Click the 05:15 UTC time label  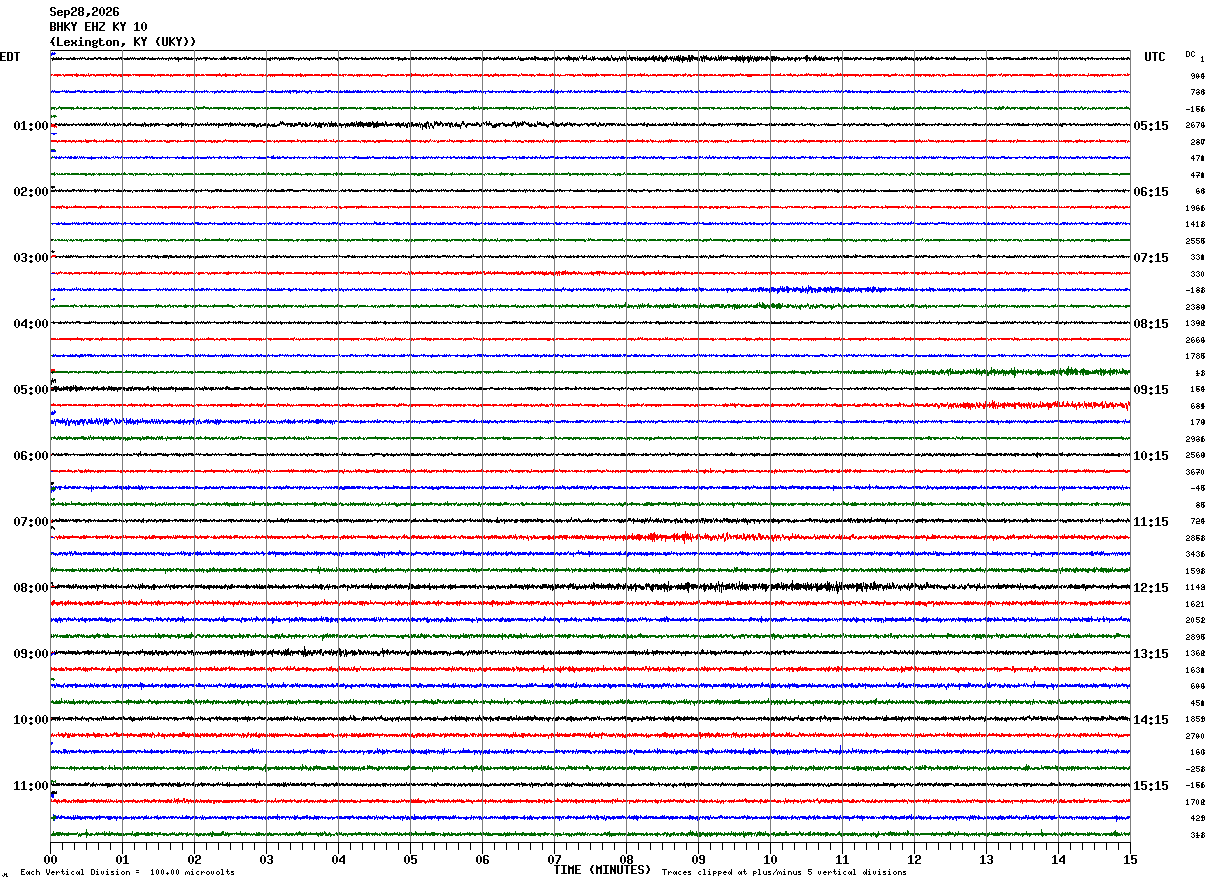[x=1151, y=126]
